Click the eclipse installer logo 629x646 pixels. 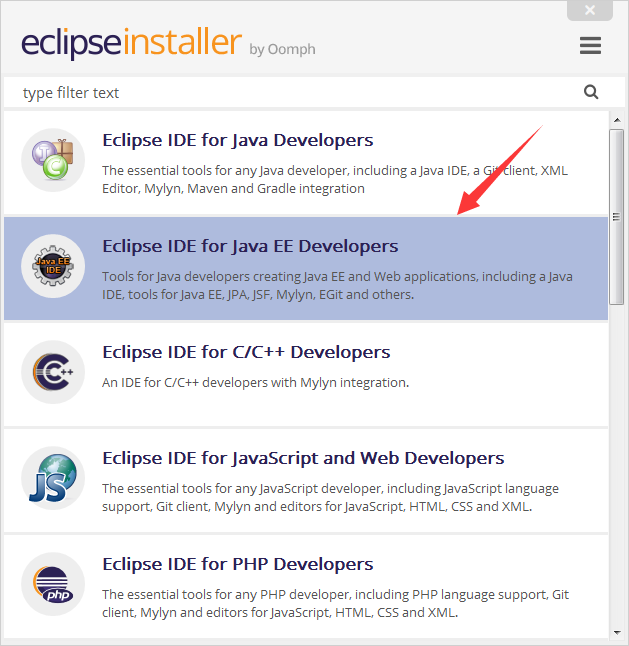[131, 43]
